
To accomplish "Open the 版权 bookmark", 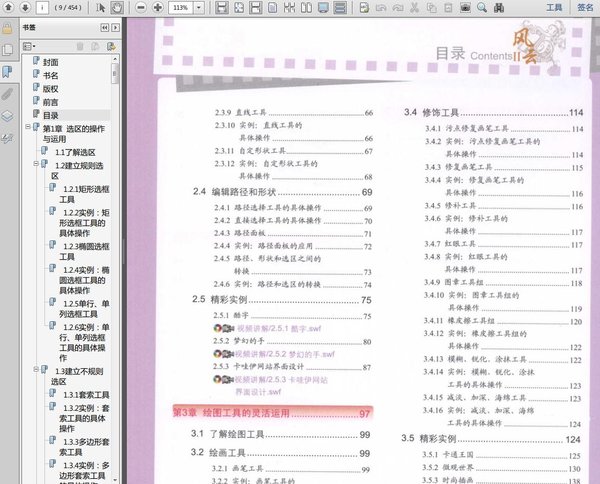I will [x=50, y=89].
